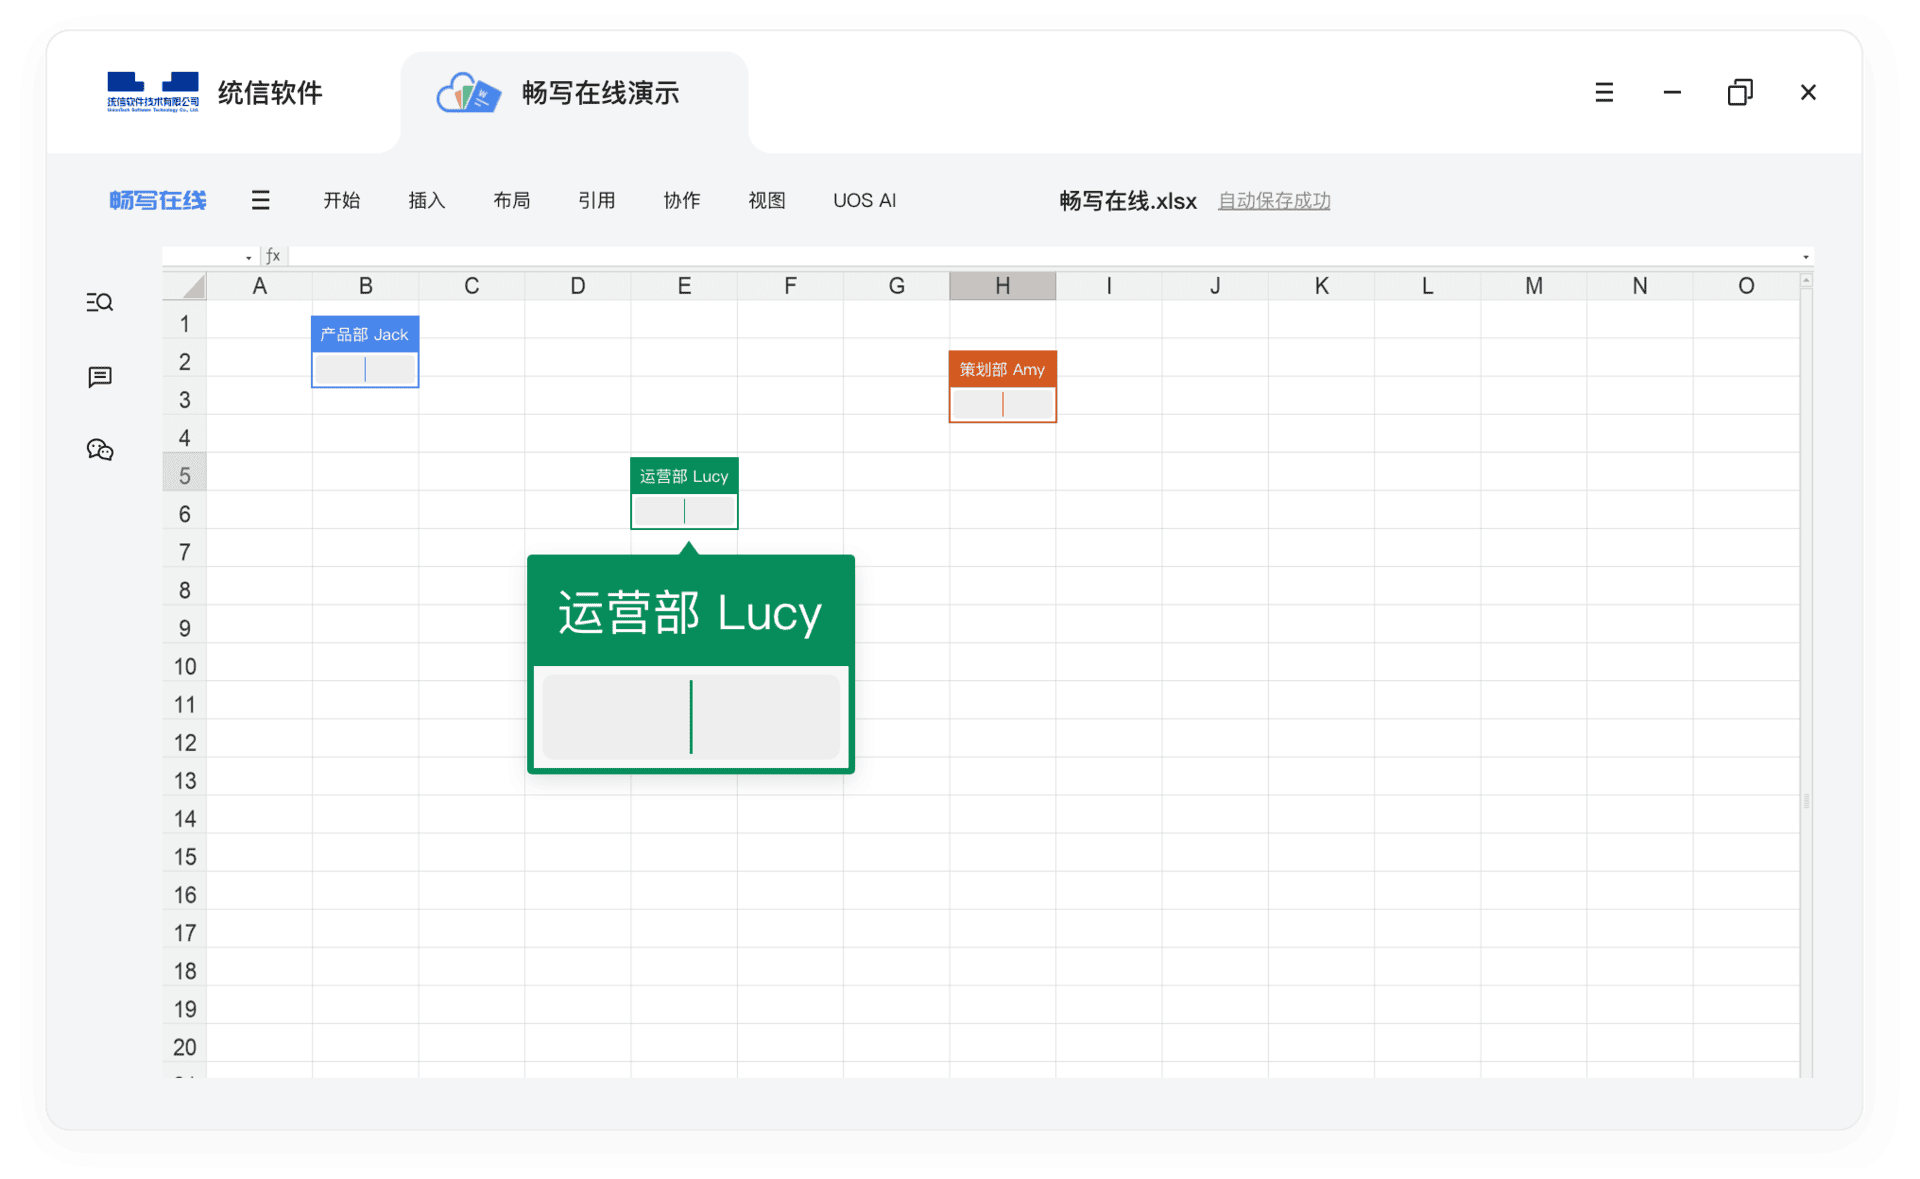
Task: Open the 视图 menu
Action: [x=766, y=200]
